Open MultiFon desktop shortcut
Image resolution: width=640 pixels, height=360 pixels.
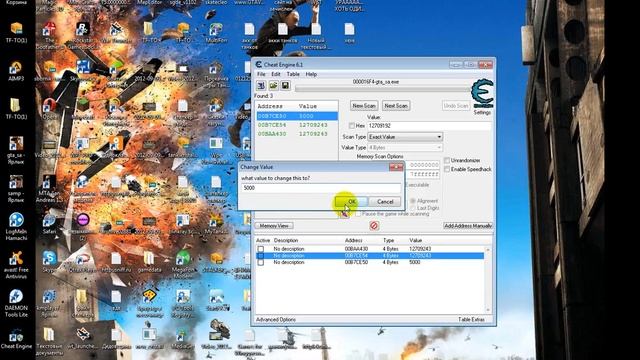tap(216, 33)
